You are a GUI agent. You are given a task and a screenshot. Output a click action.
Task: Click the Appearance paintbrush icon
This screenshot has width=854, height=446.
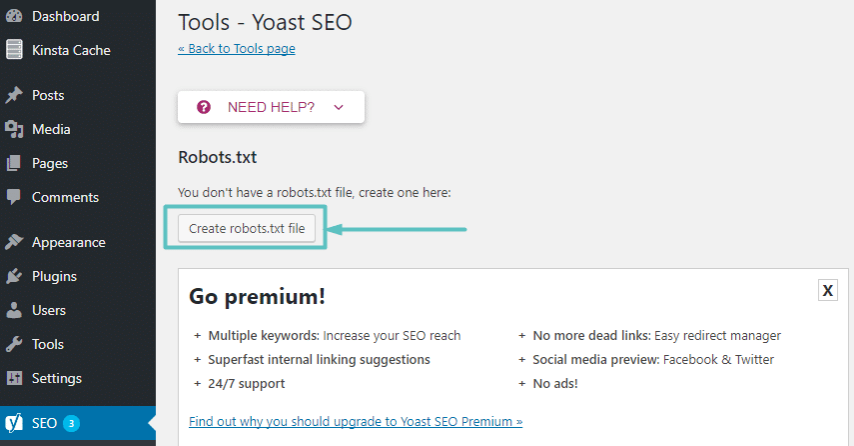14,242
